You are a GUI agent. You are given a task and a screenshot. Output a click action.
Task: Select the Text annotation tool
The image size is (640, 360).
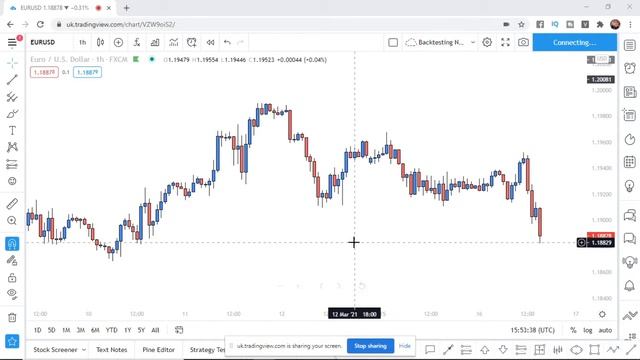click(x=12, y=130)
